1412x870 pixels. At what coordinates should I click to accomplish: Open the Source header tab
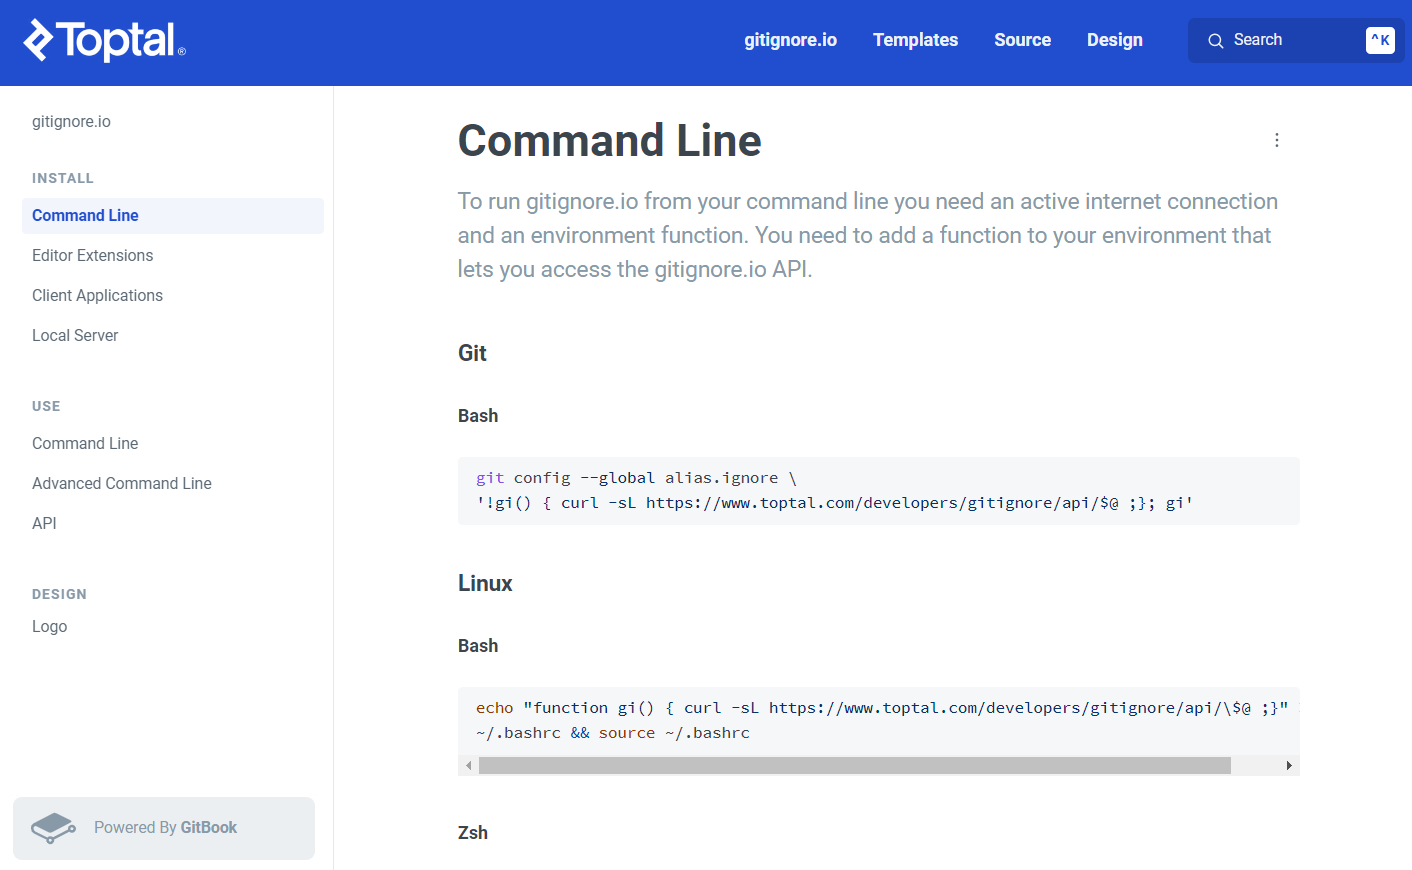(1022, 40)
